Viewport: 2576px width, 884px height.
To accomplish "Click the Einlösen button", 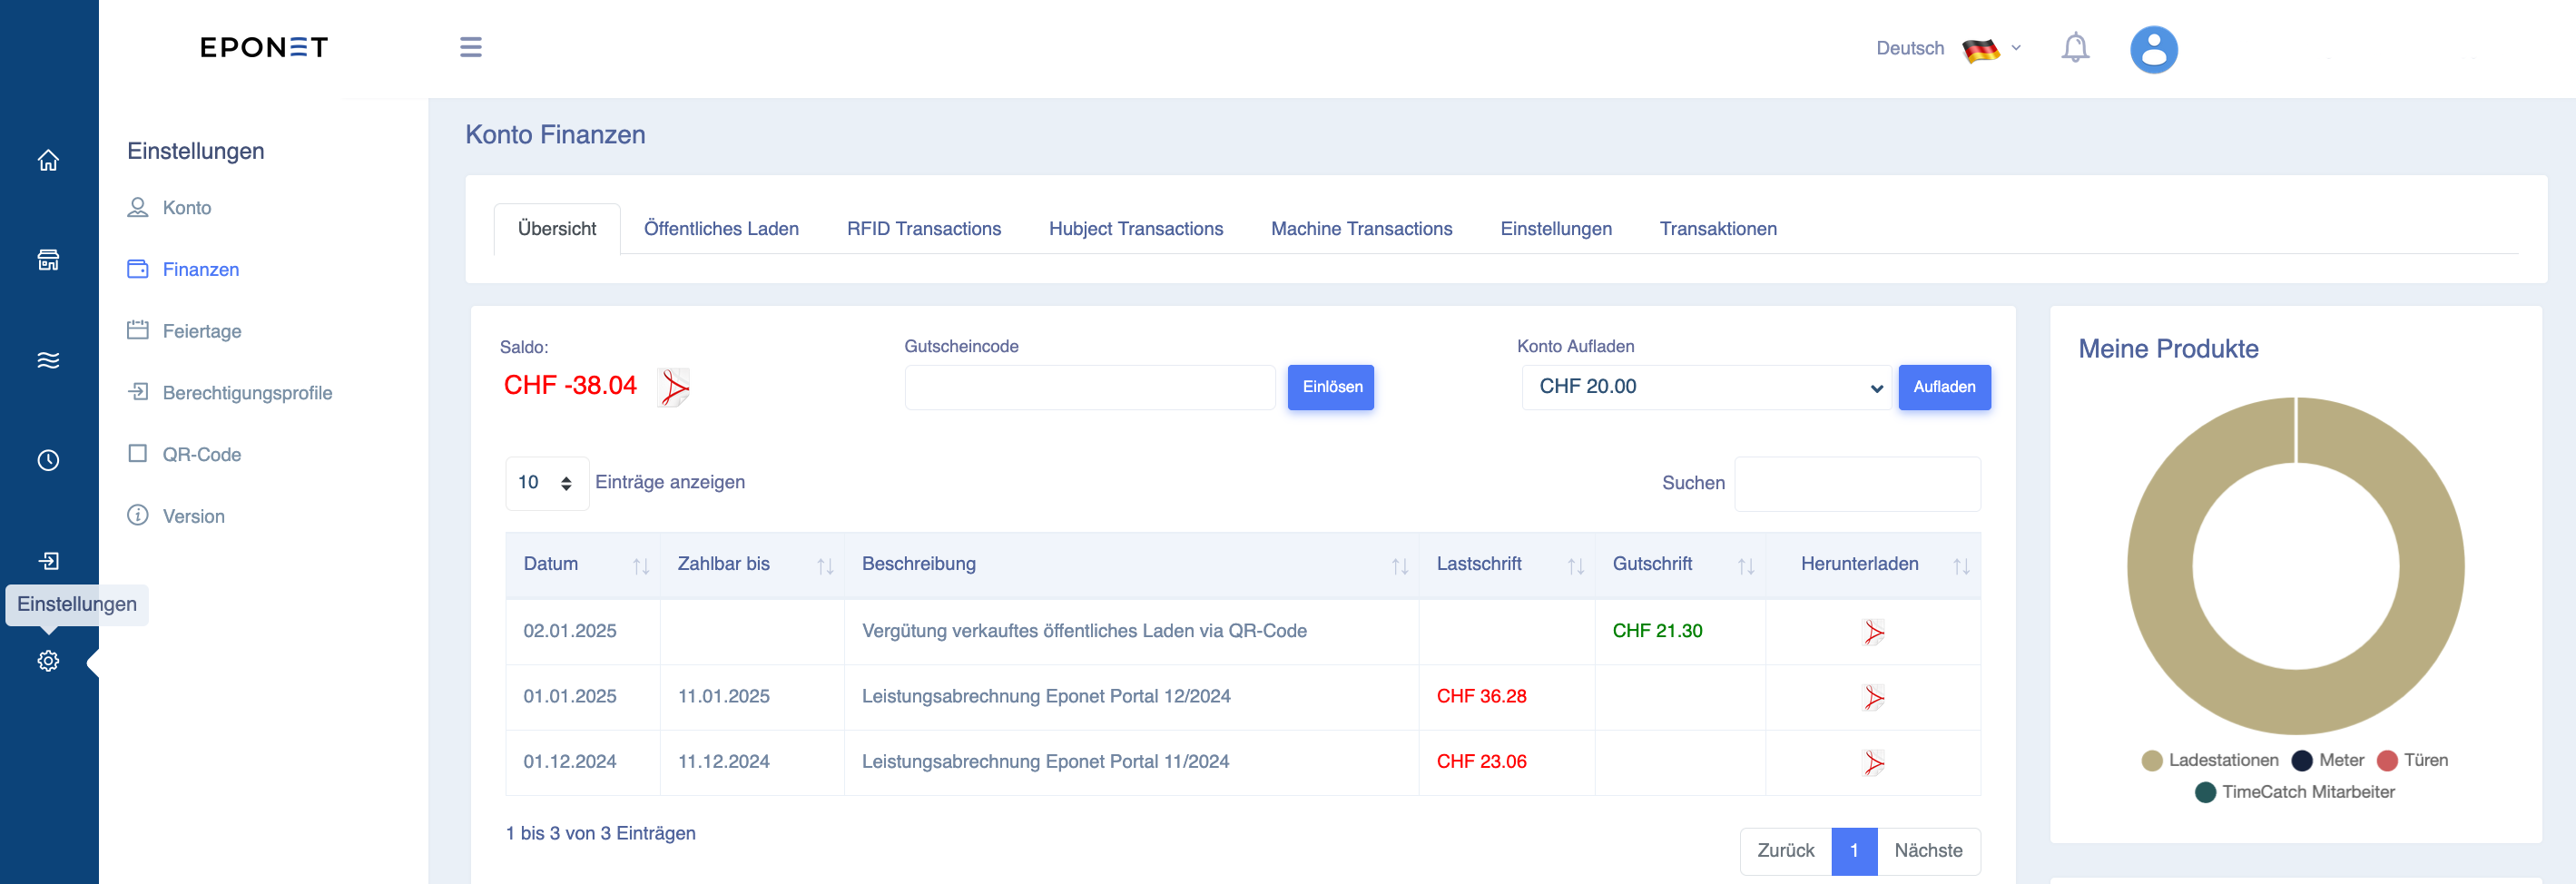I will (1330, 387).
